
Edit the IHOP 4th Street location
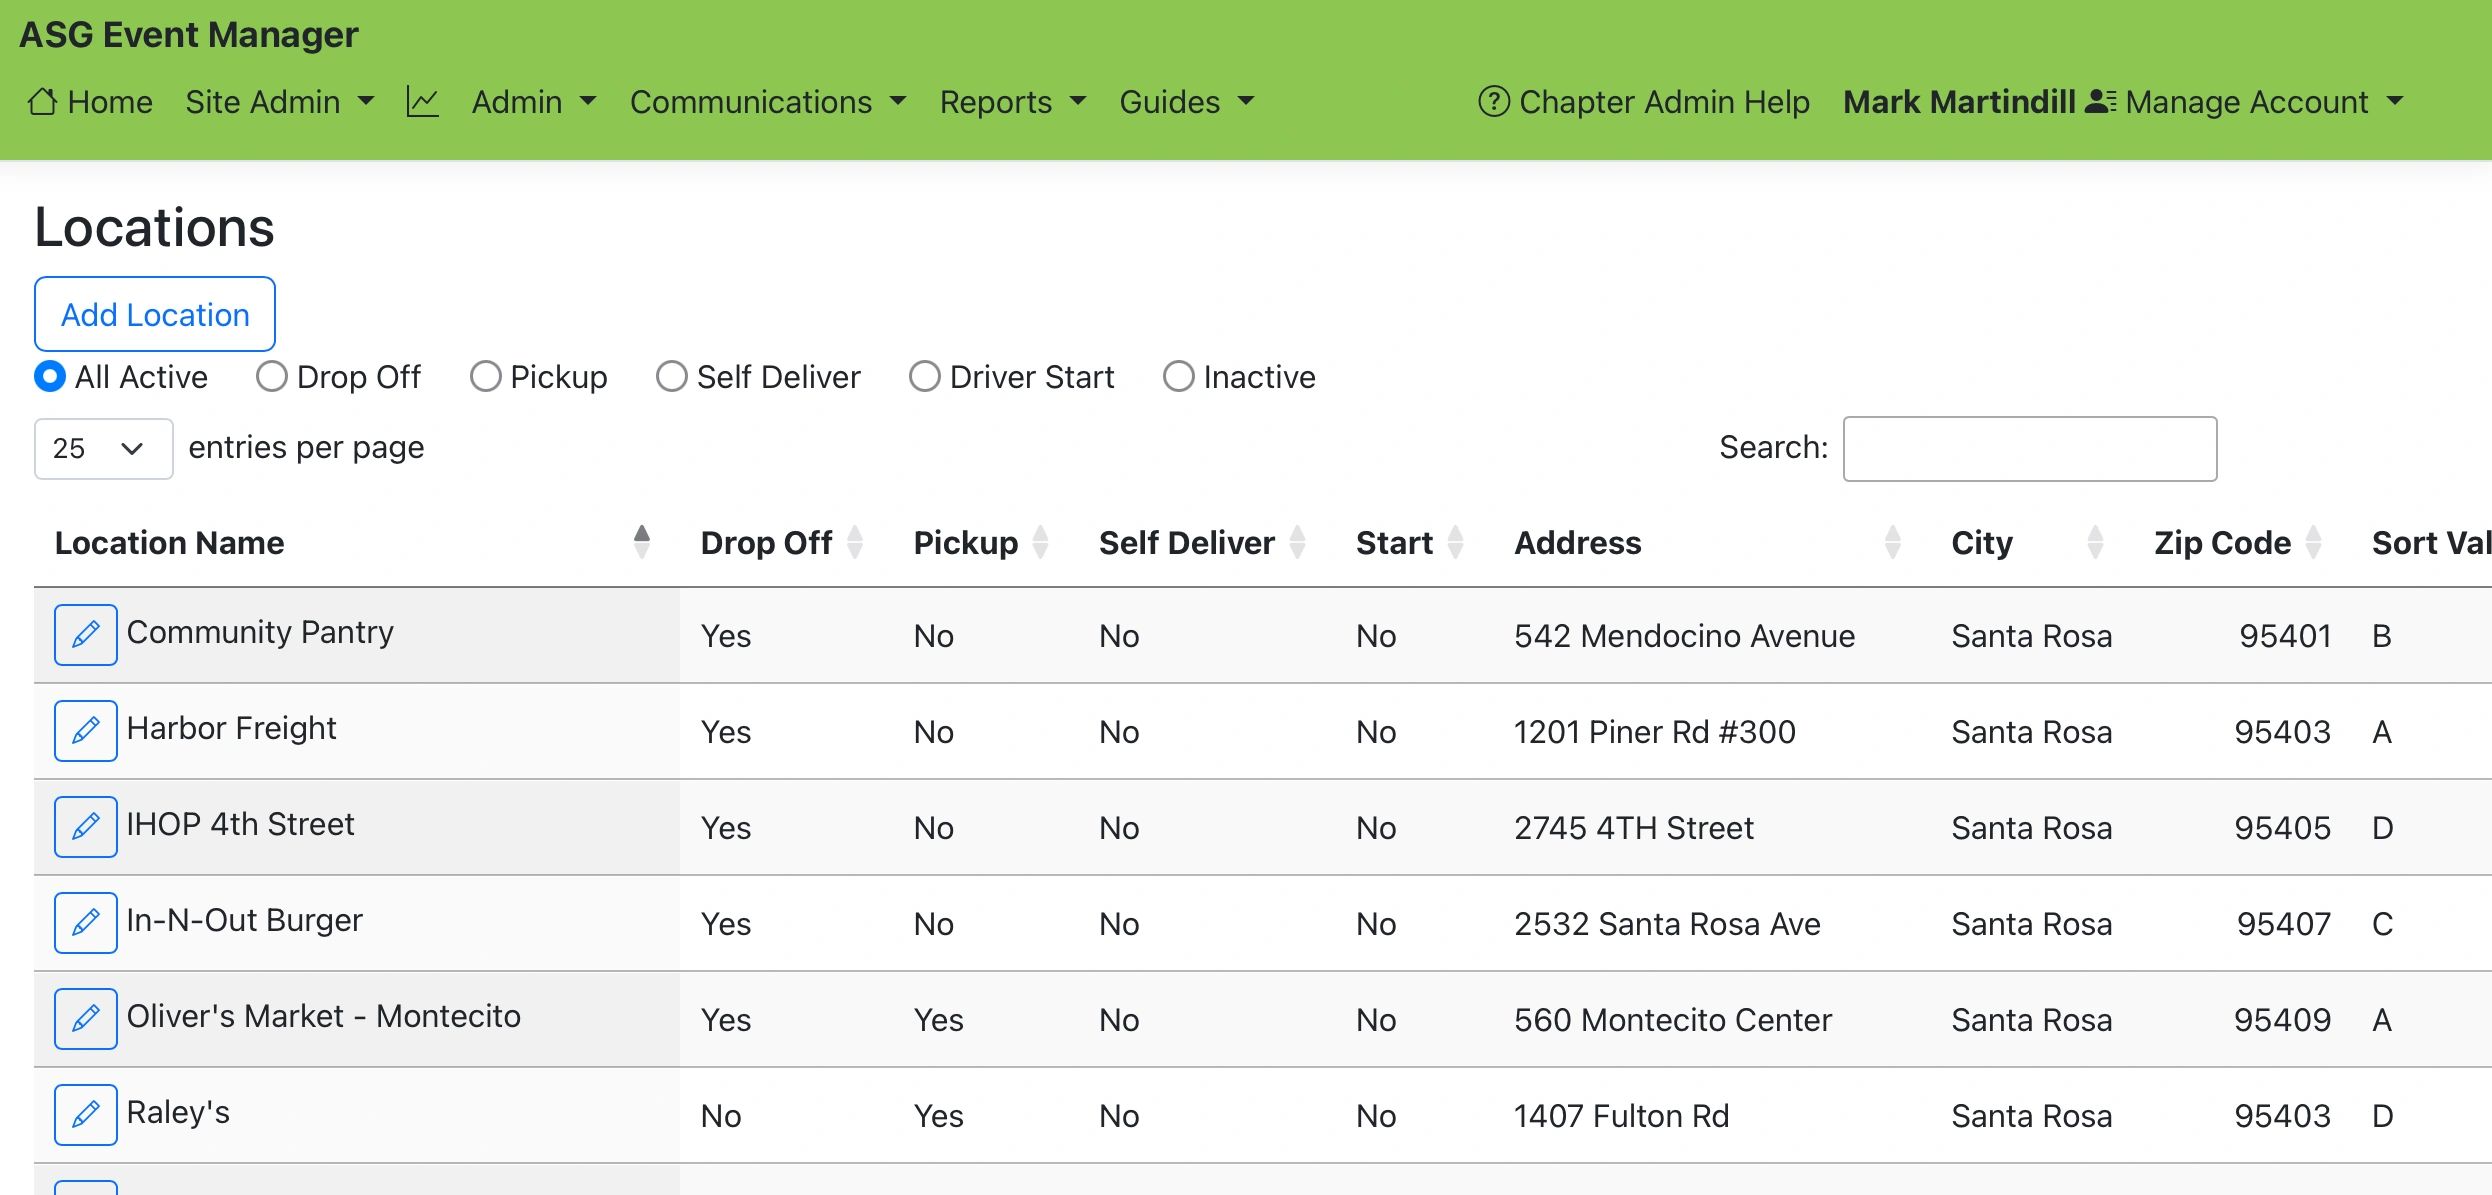(x=86, y=826)
